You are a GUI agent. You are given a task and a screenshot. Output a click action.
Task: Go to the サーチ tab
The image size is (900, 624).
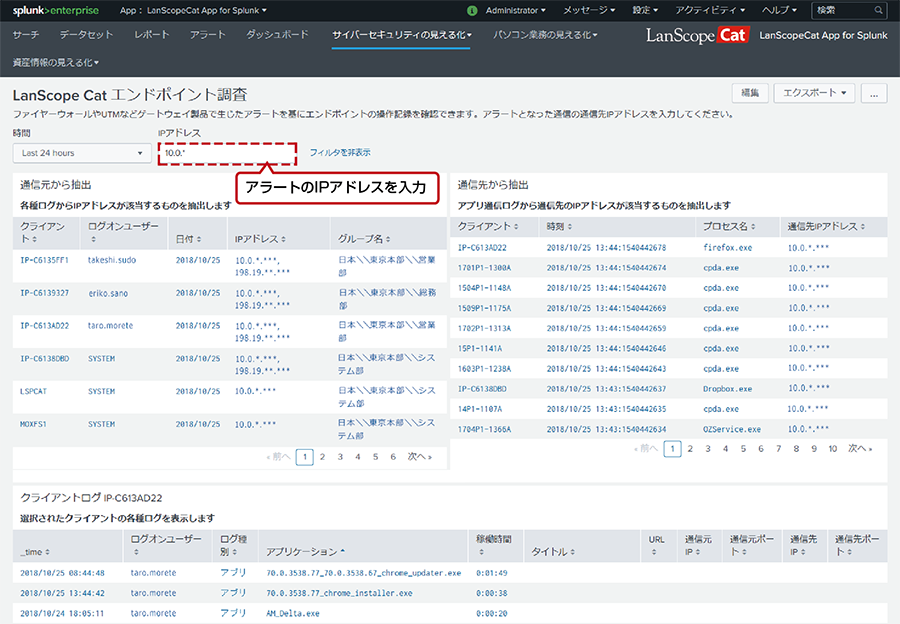point(26,35)
